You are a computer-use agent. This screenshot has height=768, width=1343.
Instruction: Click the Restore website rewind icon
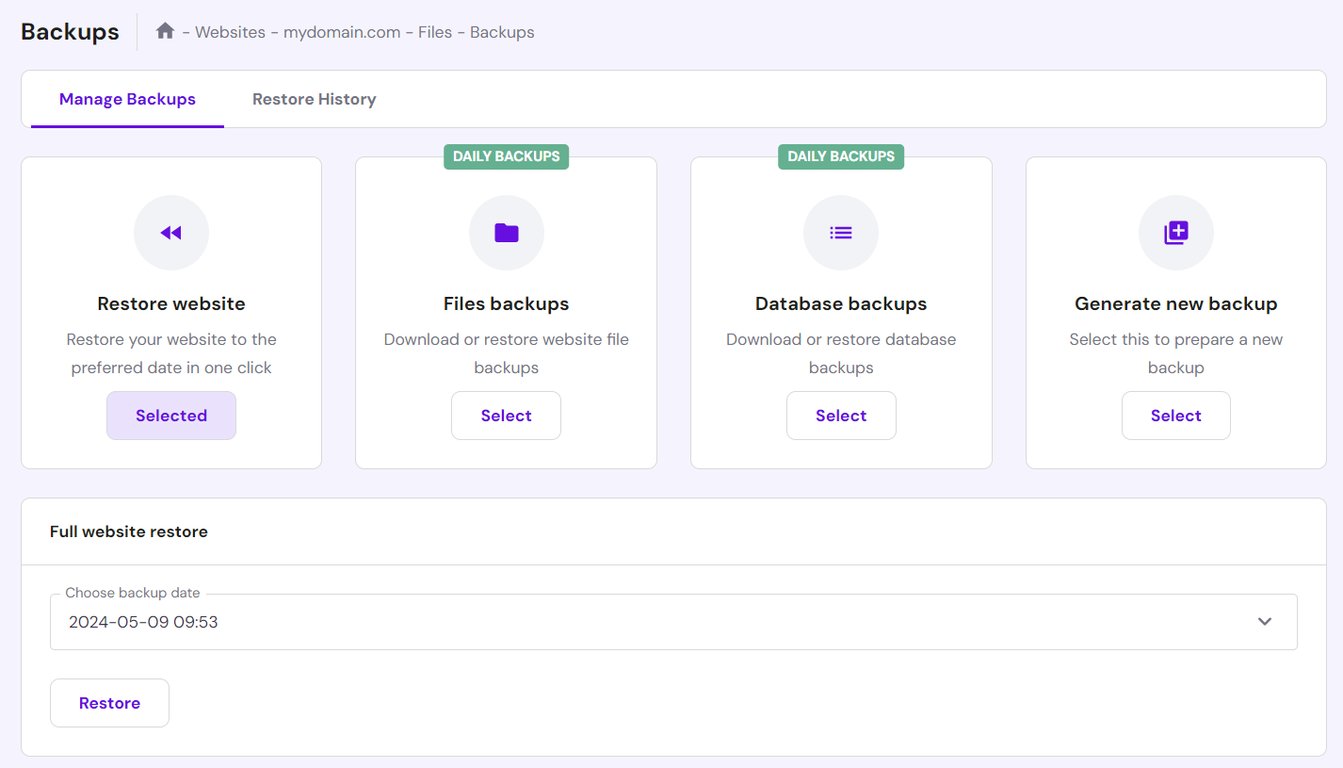click(x=171, y=232)
